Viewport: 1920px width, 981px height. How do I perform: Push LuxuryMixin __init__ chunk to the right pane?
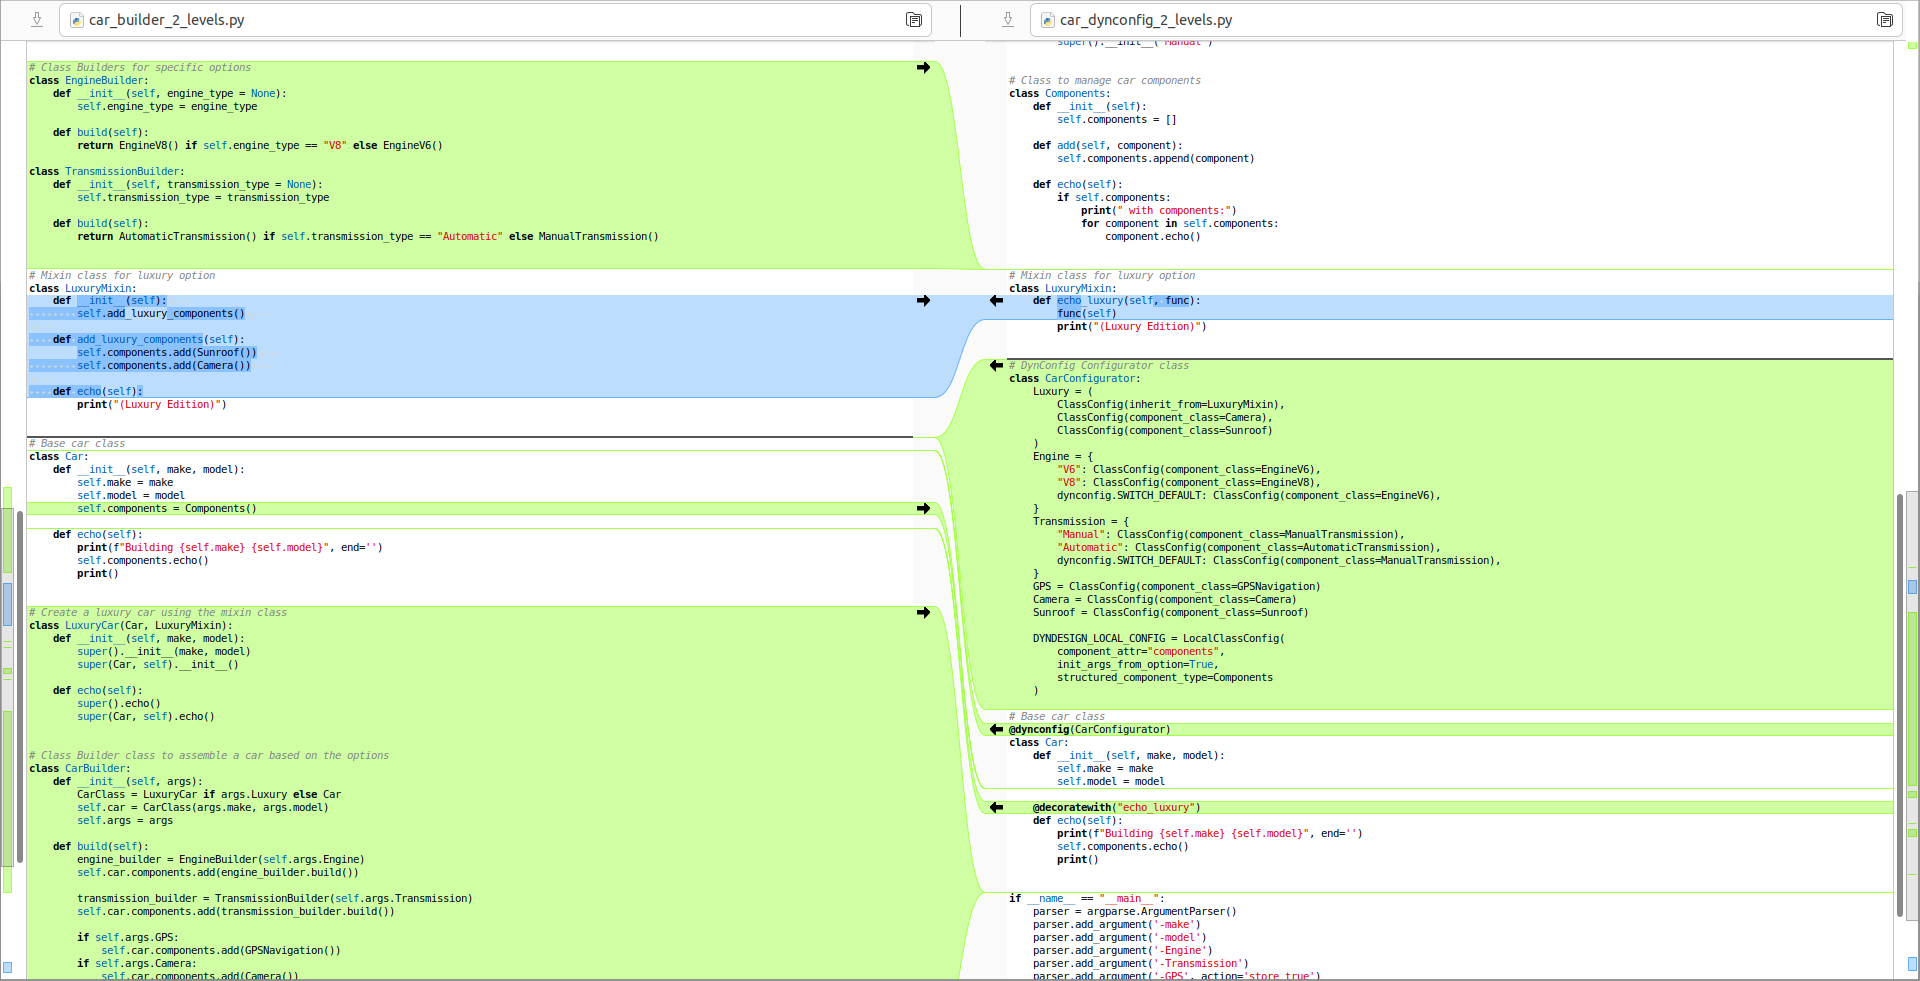(923, 300)
